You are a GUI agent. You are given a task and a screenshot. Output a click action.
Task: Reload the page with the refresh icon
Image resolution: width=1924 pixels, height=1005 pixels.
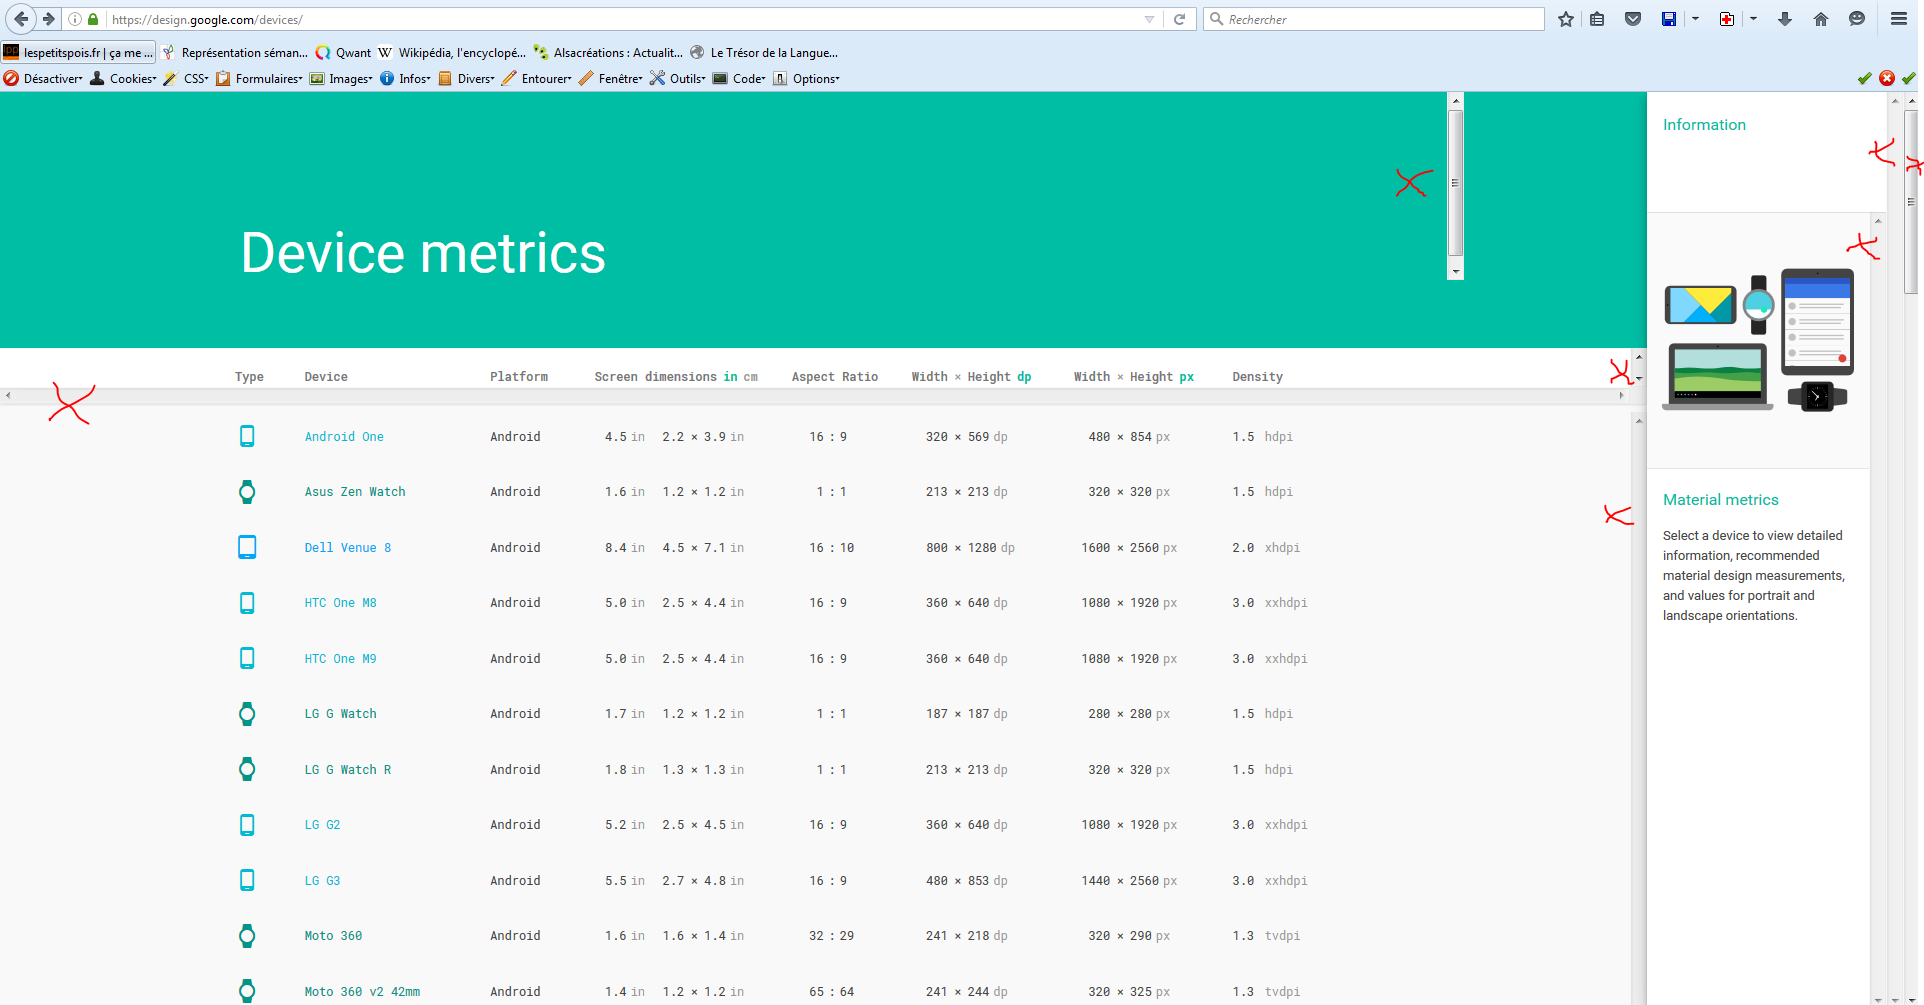click(x=1180, y=19)
